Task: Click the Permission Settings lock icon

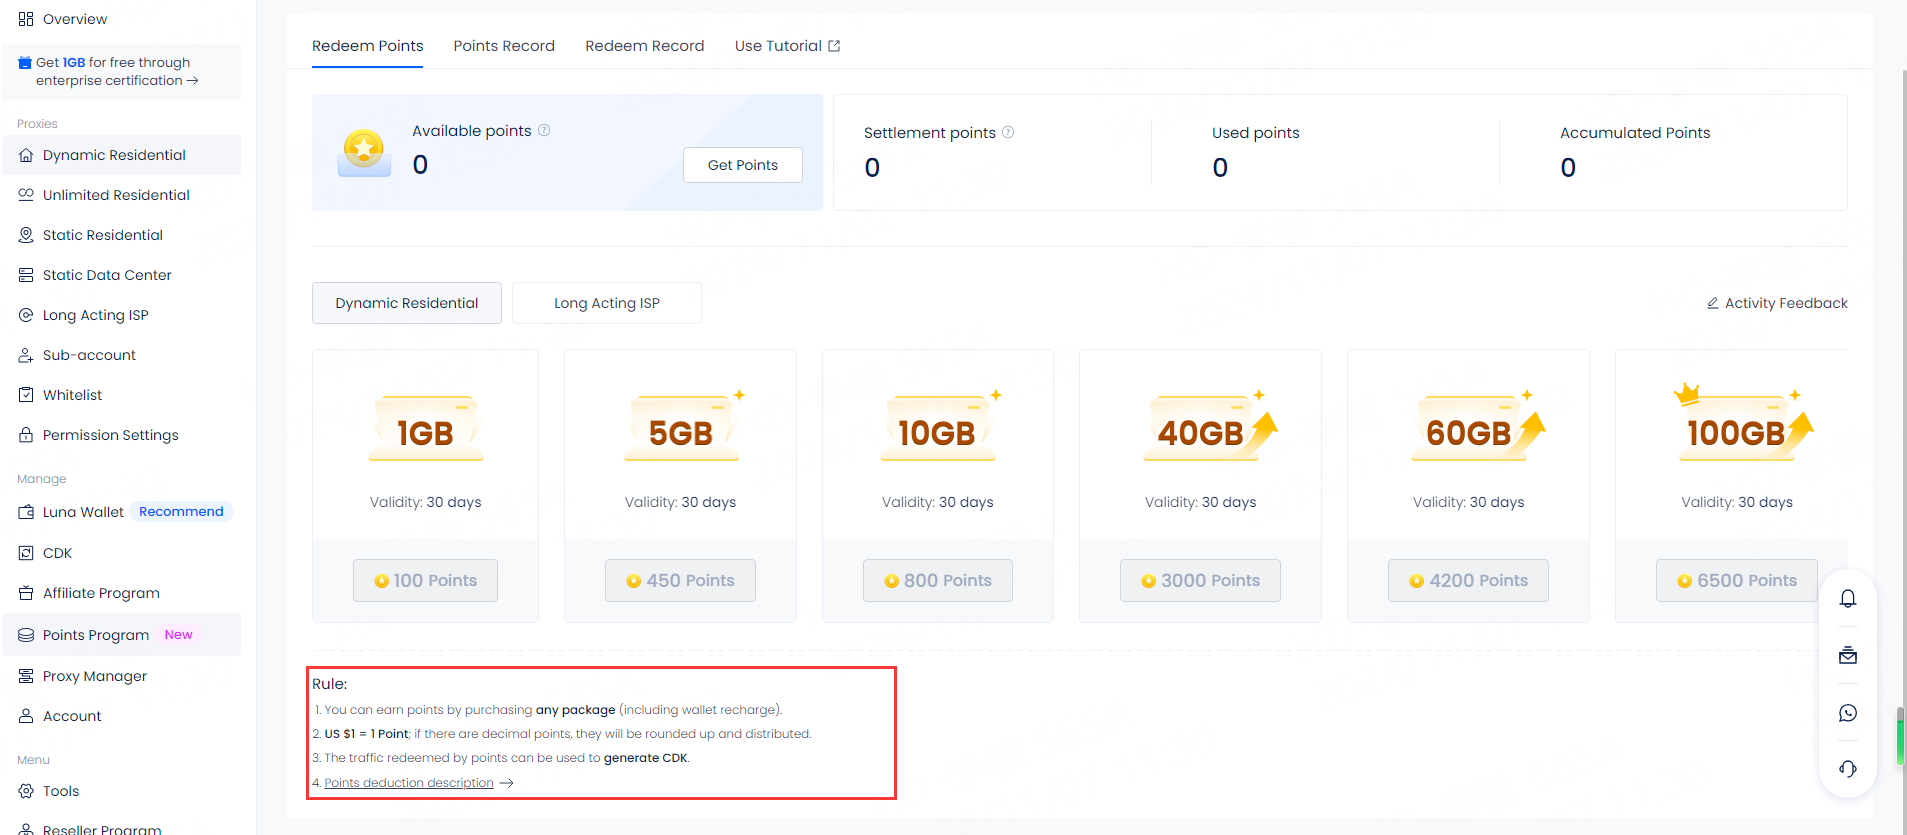Action: [x=26, y=435]
